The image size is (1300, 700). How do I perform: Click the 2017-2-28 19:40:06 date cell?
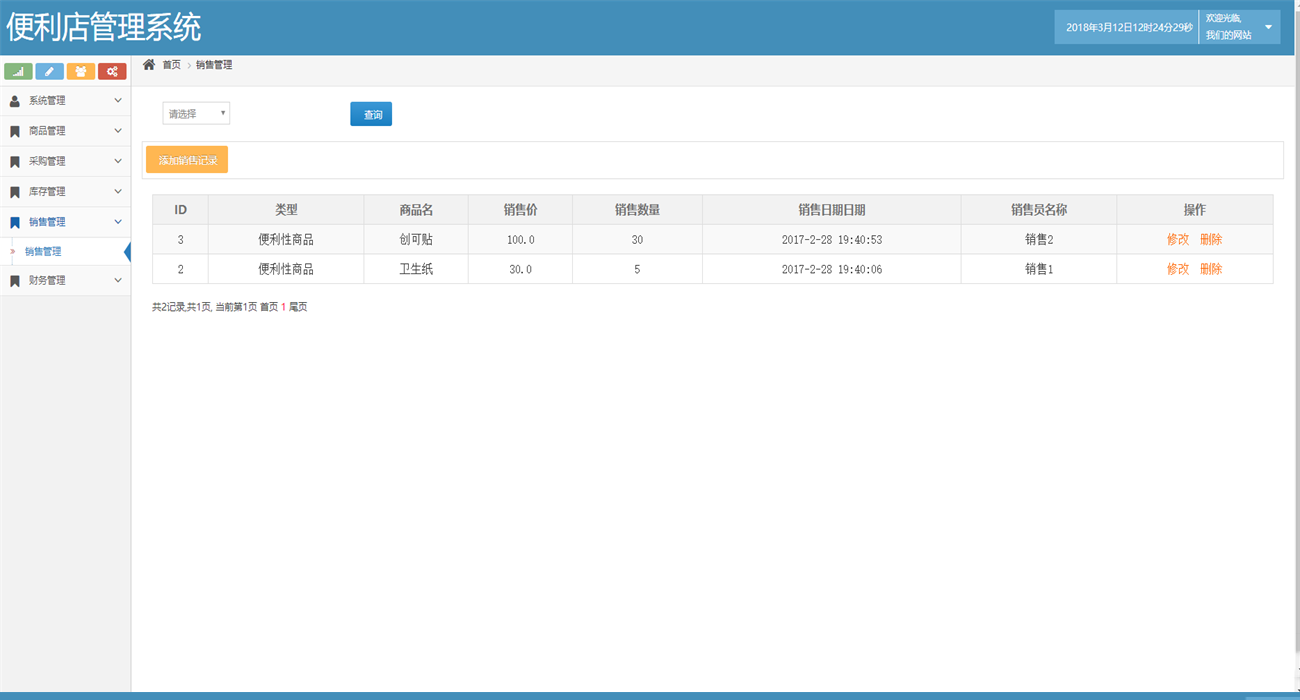[832, 269]
